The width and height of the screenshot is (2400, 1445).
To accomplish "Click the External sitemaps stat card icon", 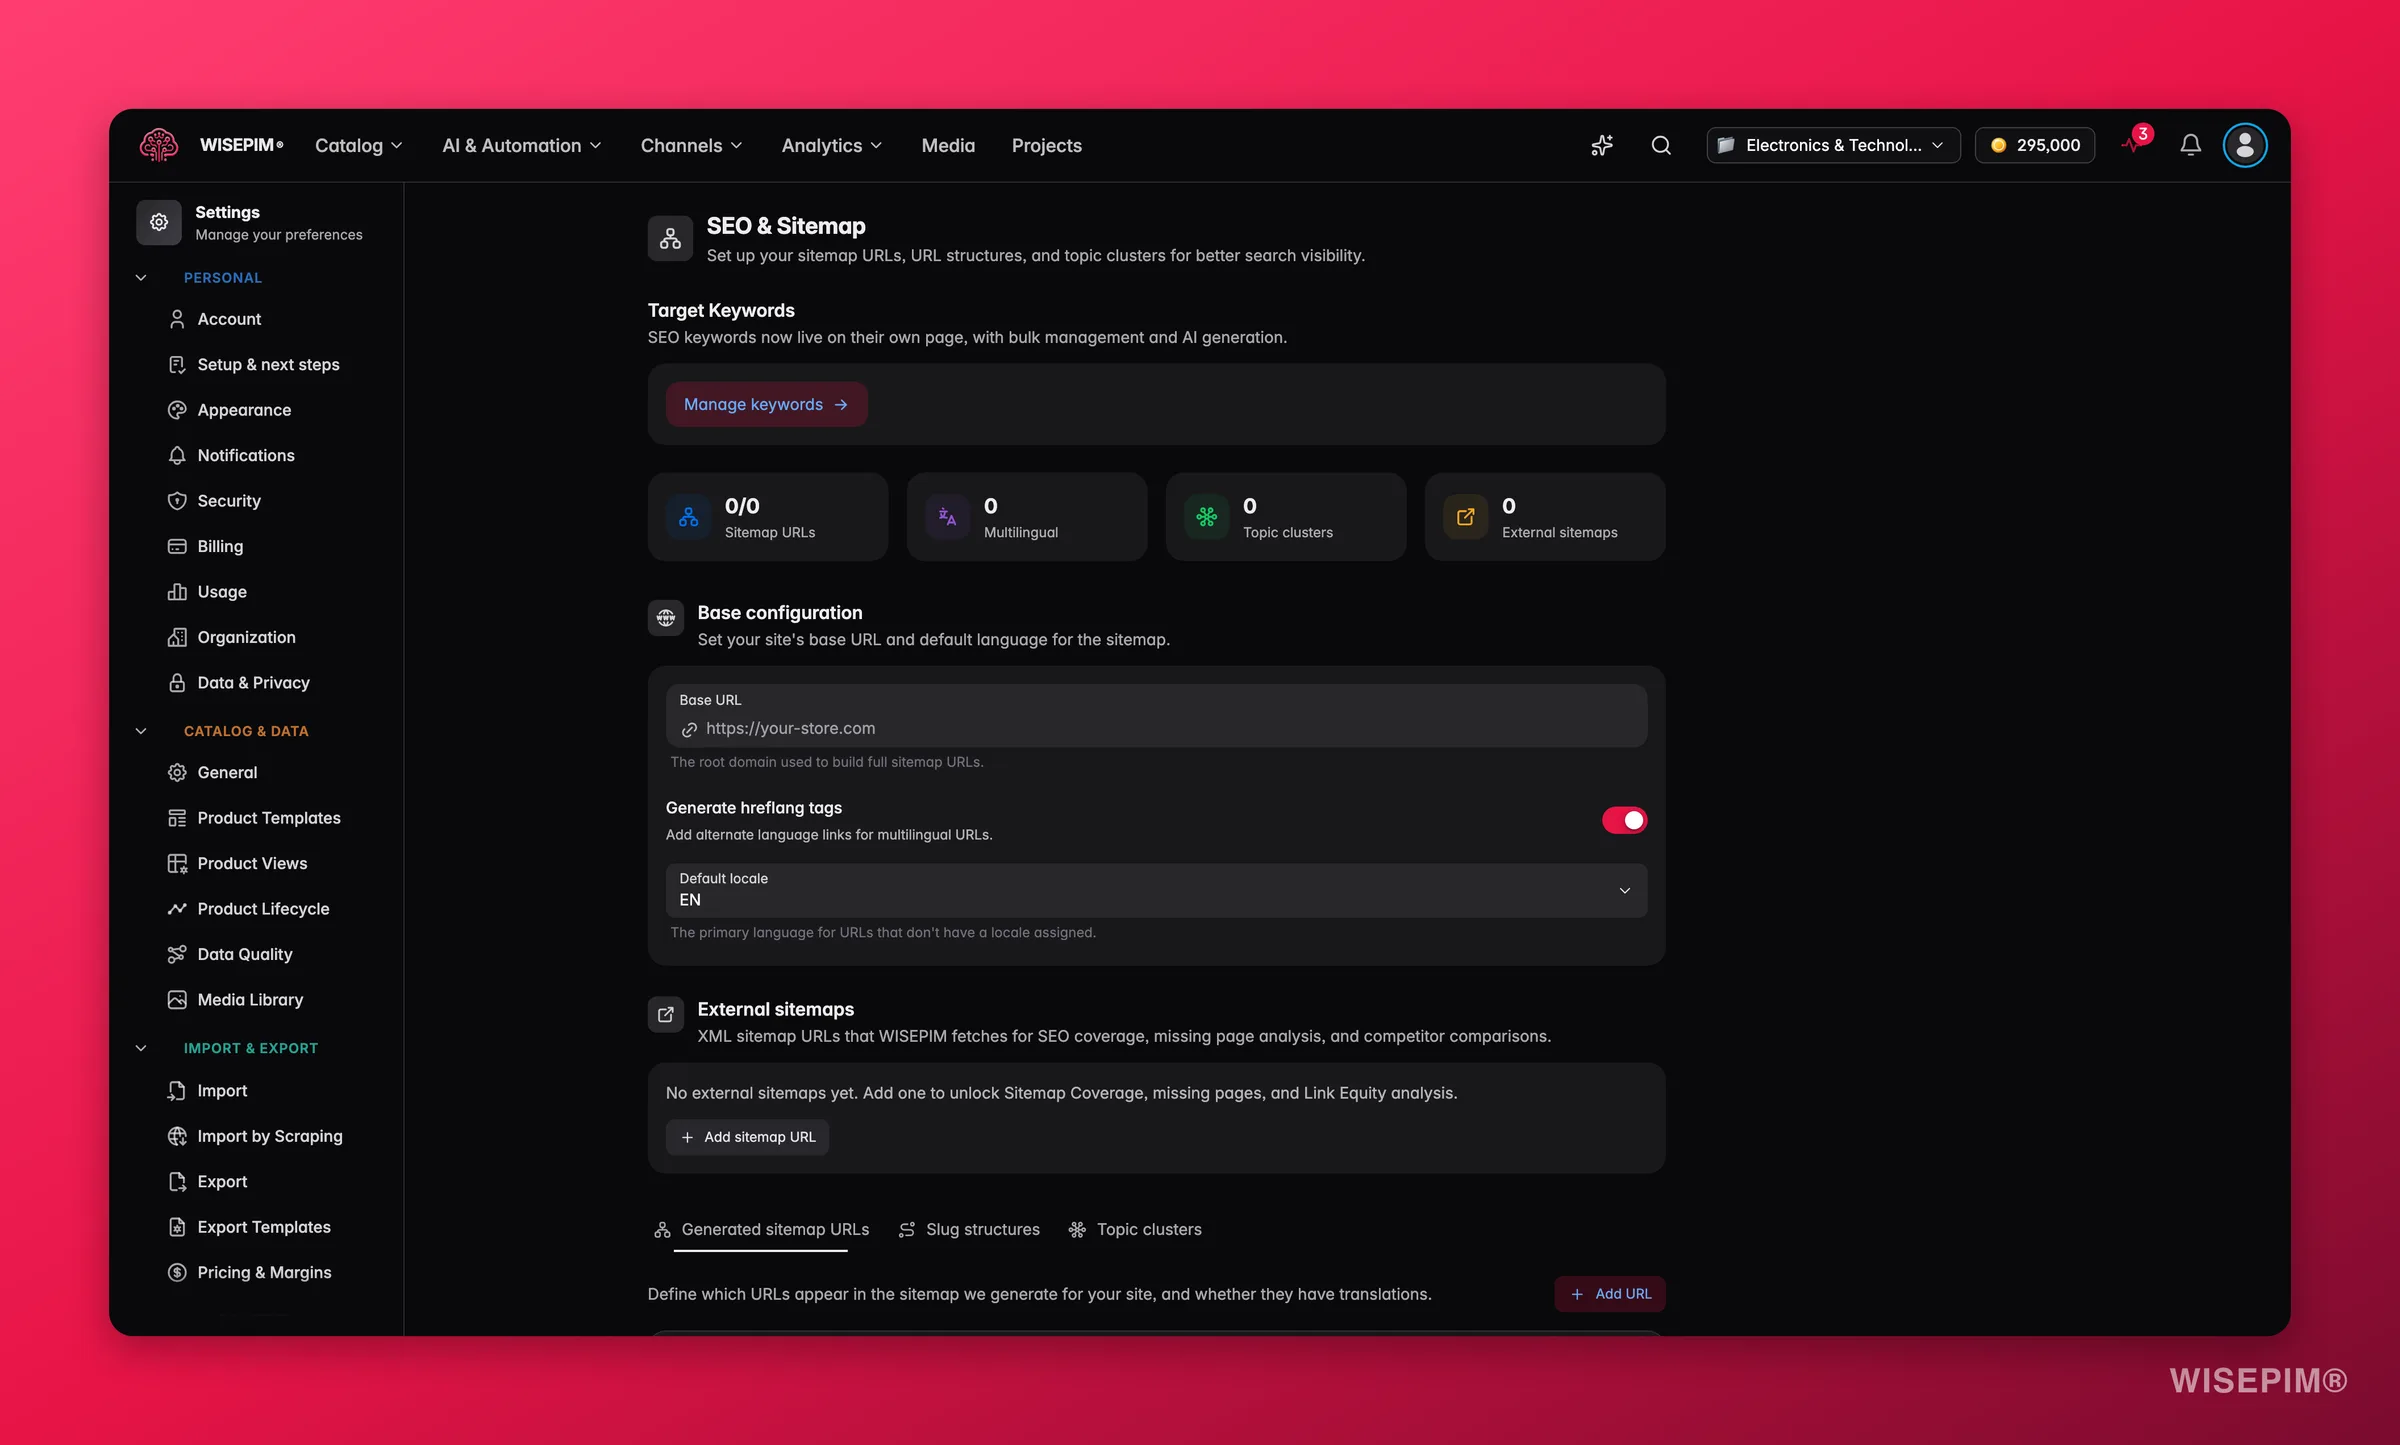I will (1466, 517).
